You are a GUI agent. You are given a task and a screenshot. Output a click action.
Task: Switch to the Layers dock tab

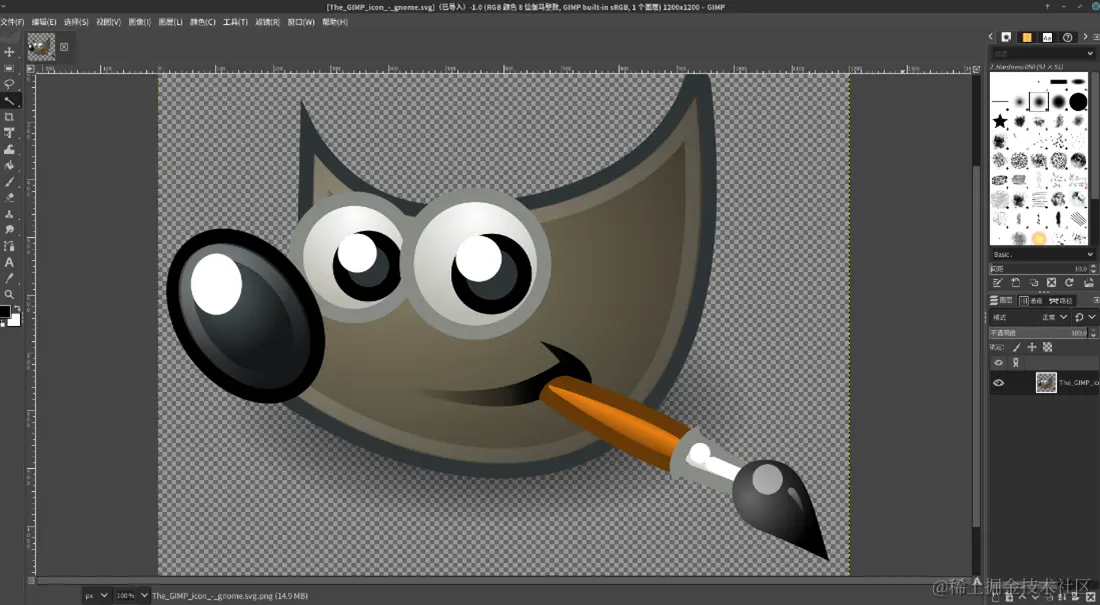point(1001,300)
